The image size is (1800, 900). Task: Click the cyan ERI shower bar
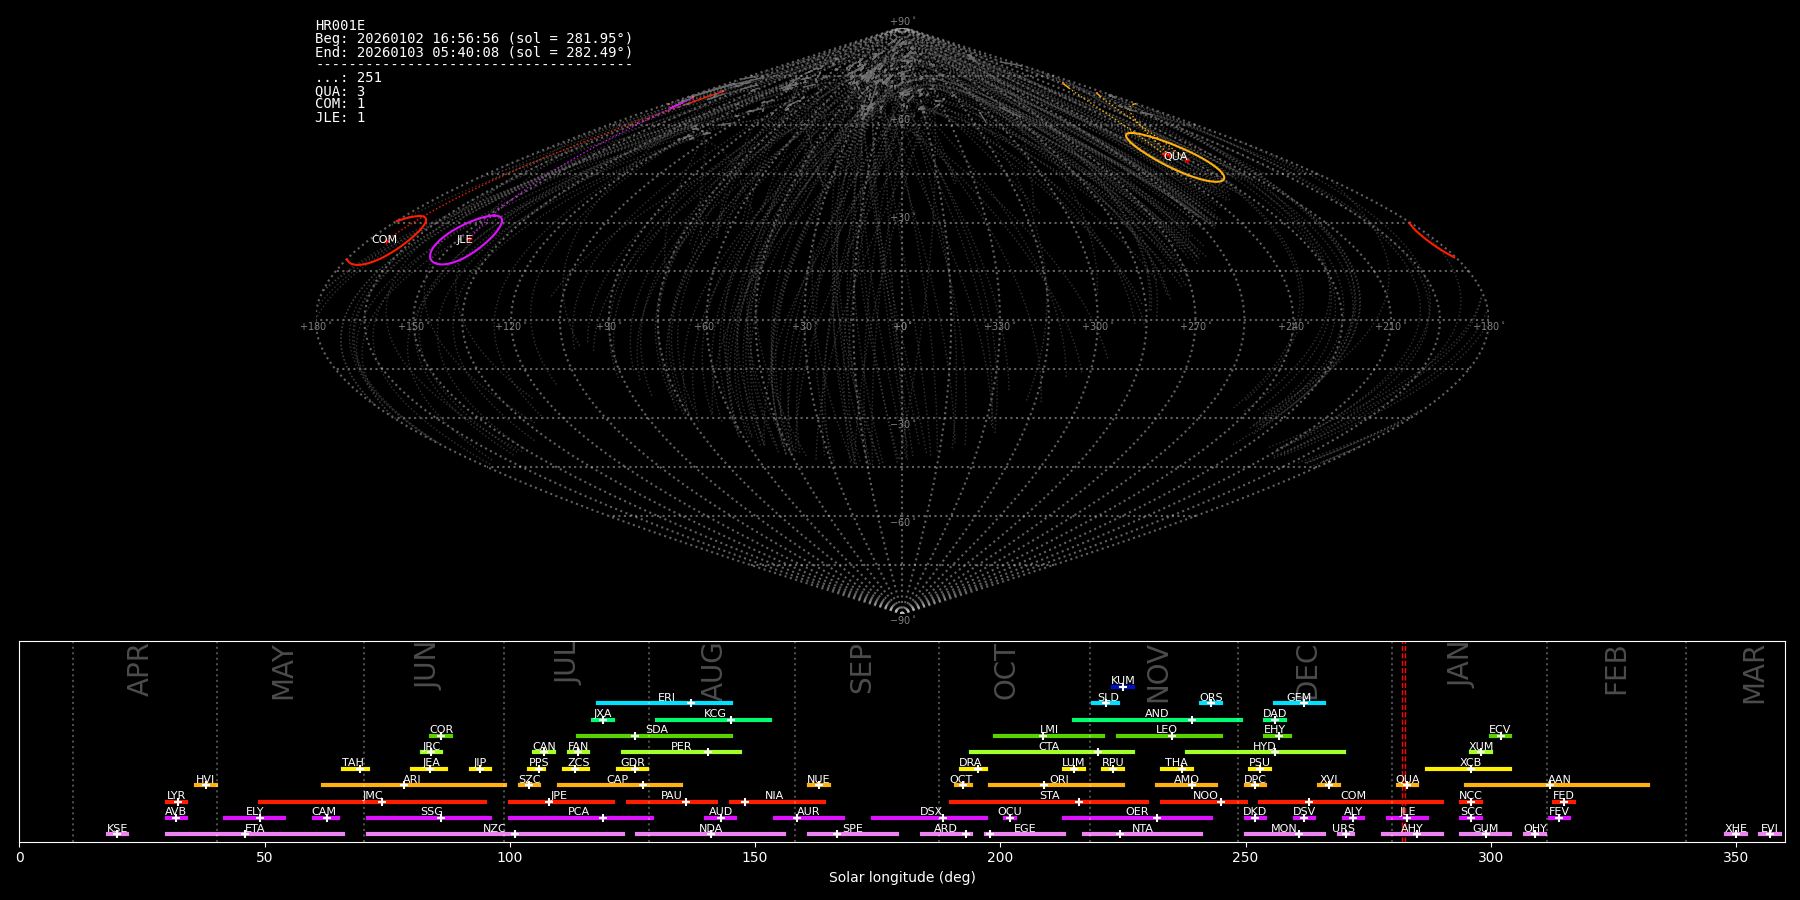point(664,703)
